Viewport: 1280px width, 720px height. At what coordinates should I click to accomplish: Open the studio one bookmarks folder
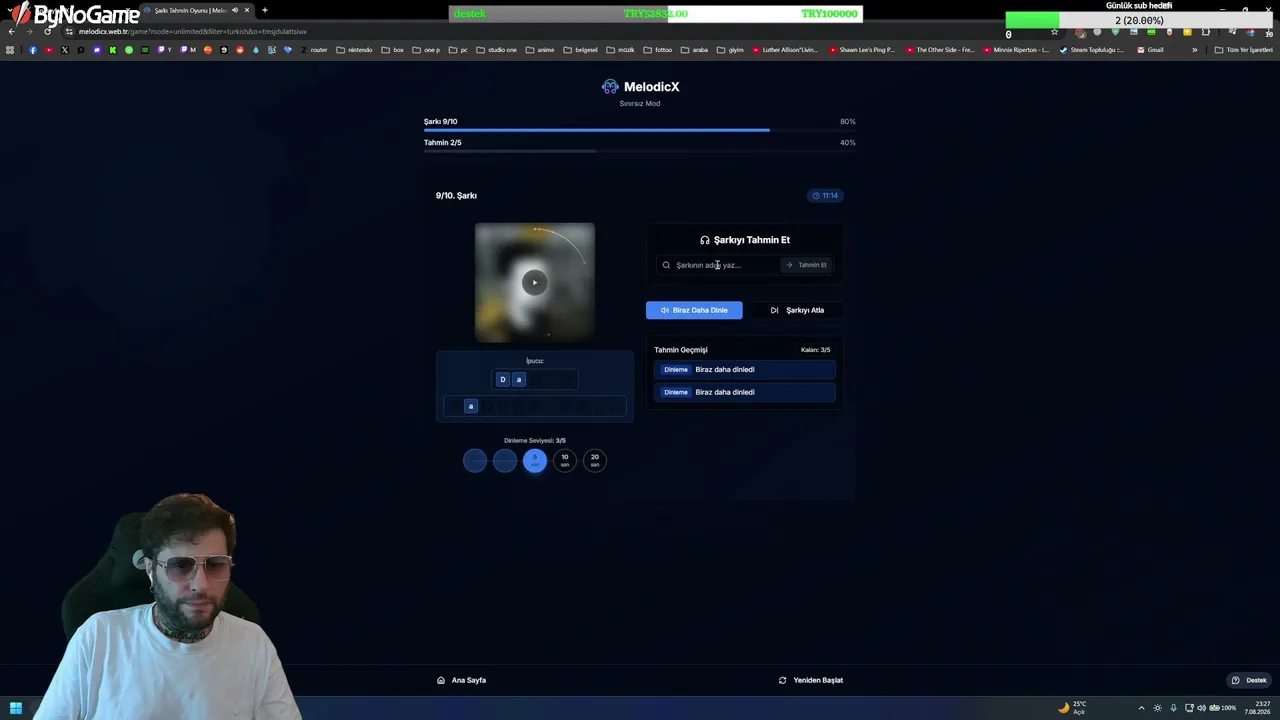point(496,50)
